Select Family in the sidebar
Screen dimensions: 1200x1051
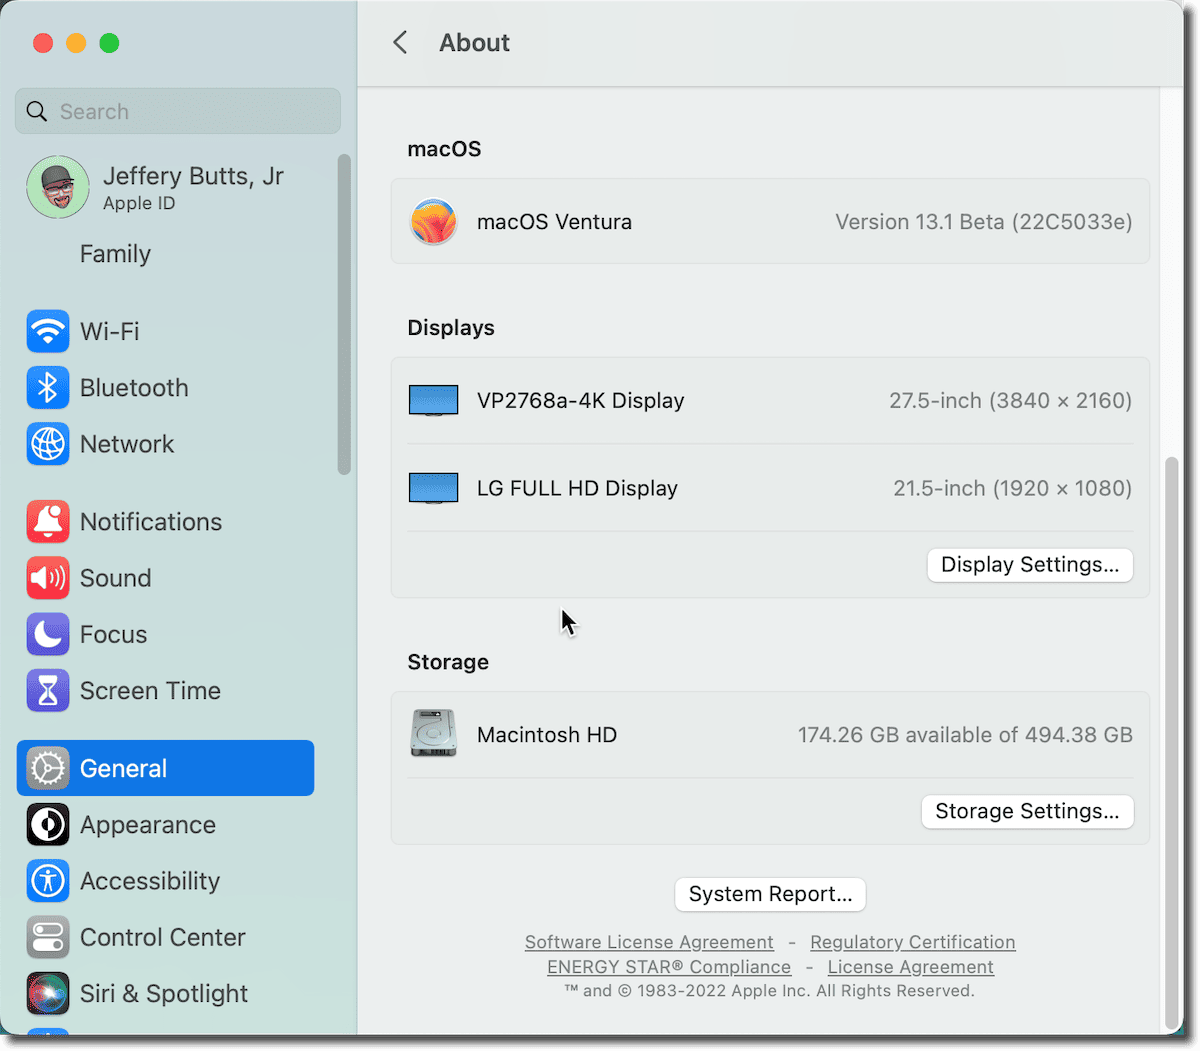click(115, 254)
